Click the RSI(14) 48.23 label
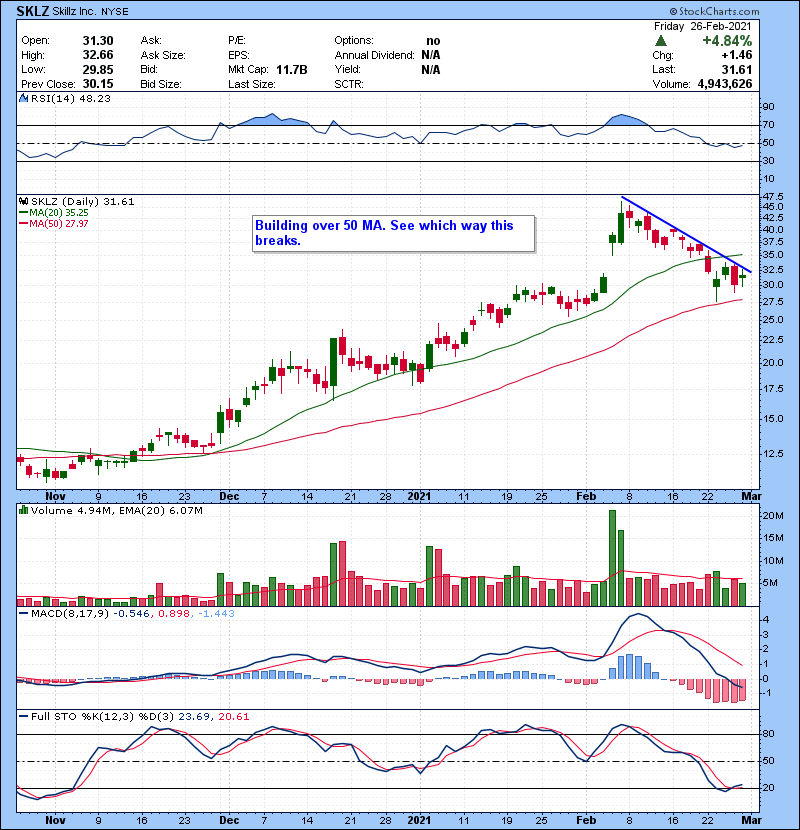Screen dimensions: 800x830 click(x=71, y=98)
